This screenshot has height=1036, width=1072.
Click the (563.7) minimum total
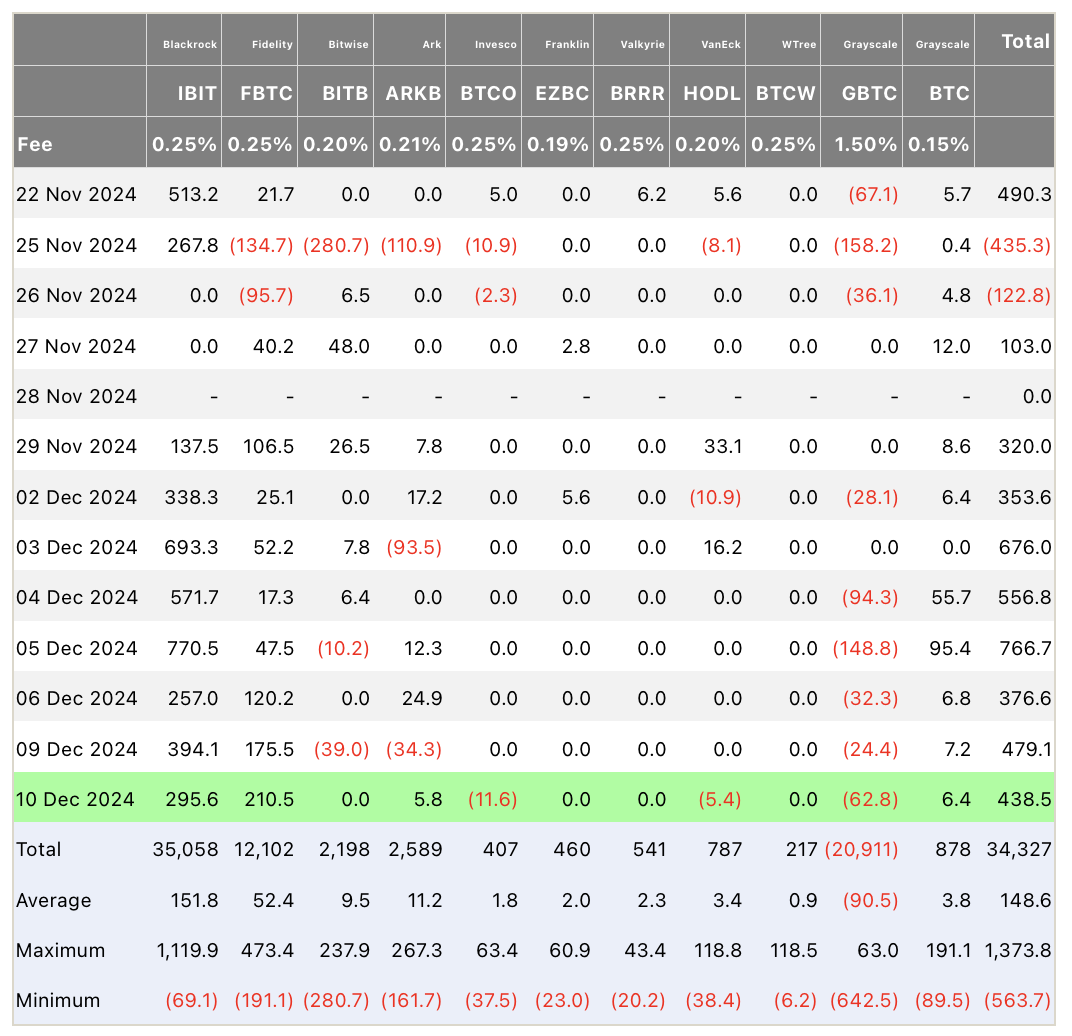[x=1017, y=1001]
